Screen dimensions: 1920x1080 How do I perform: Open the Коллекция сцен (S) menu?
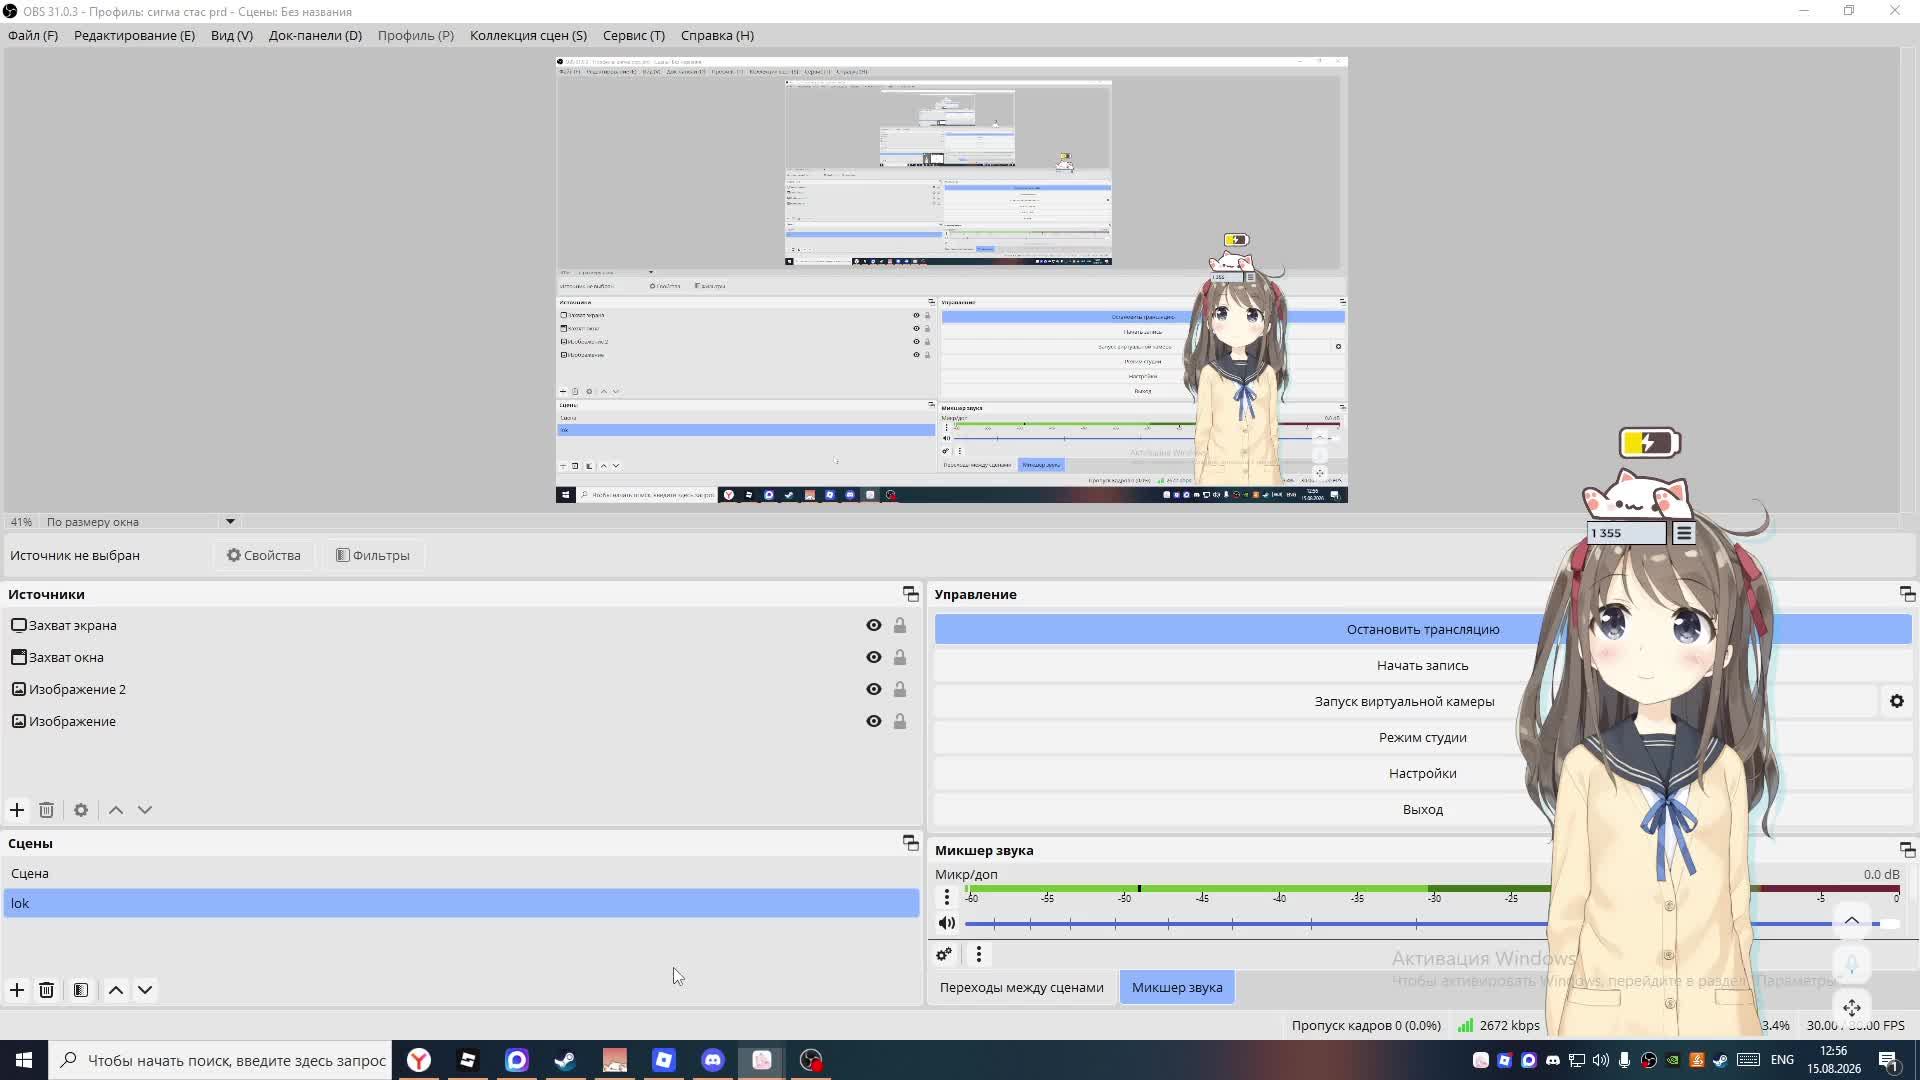point(528,35)
